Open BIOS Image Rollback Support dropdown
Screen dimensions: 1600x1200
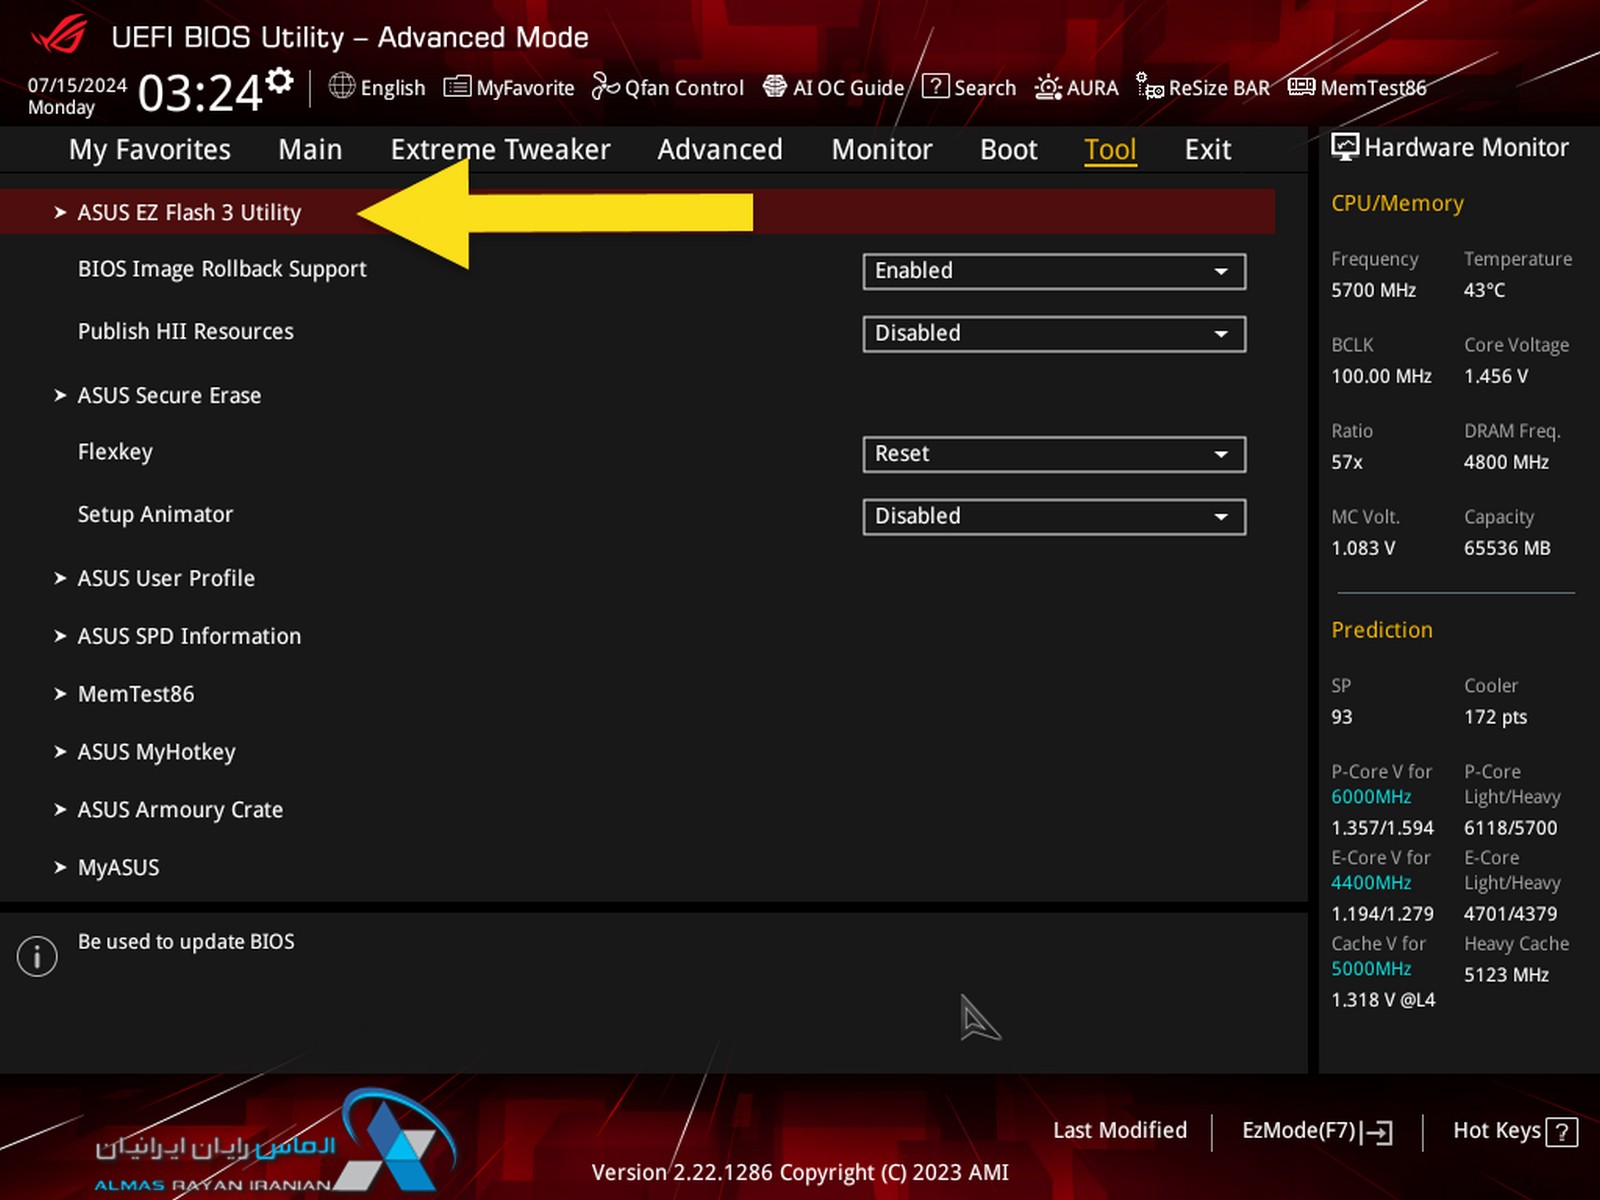tap(1054, 271)
